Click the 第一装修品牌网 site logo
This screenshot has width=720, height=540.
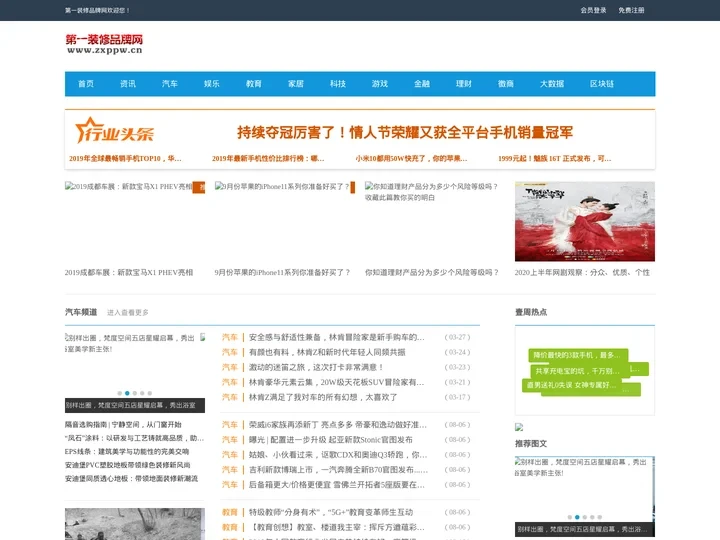point(104,44)
